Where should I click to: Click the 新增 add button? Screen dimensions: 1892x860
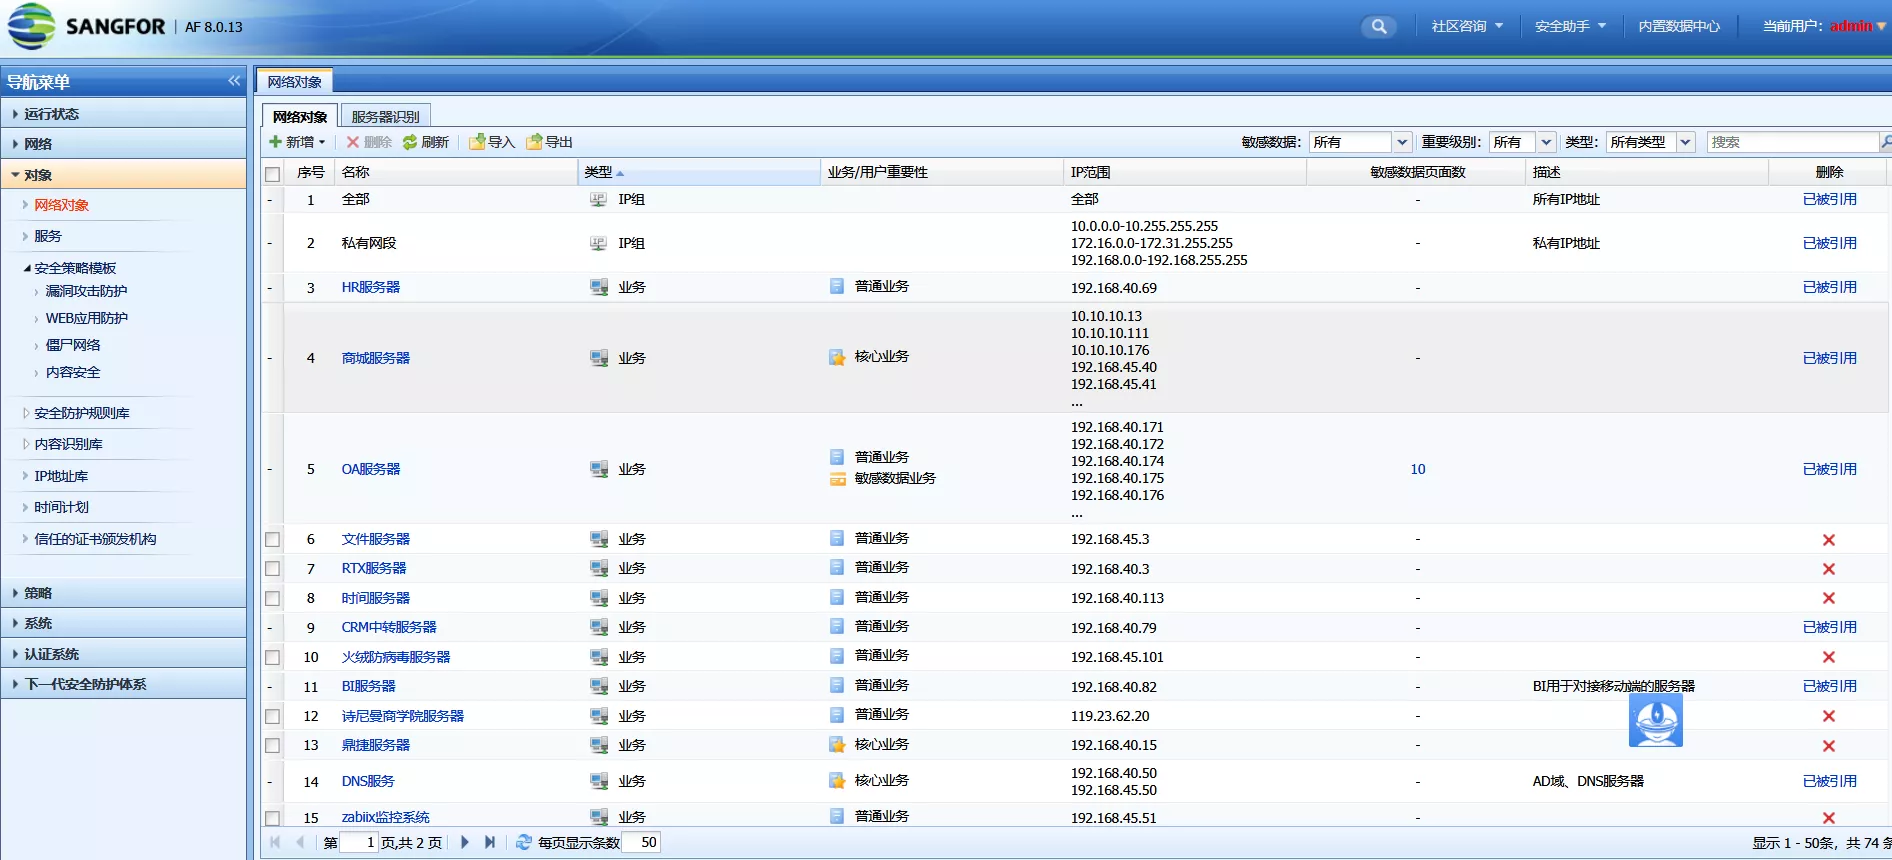click(x=297, y=142)
